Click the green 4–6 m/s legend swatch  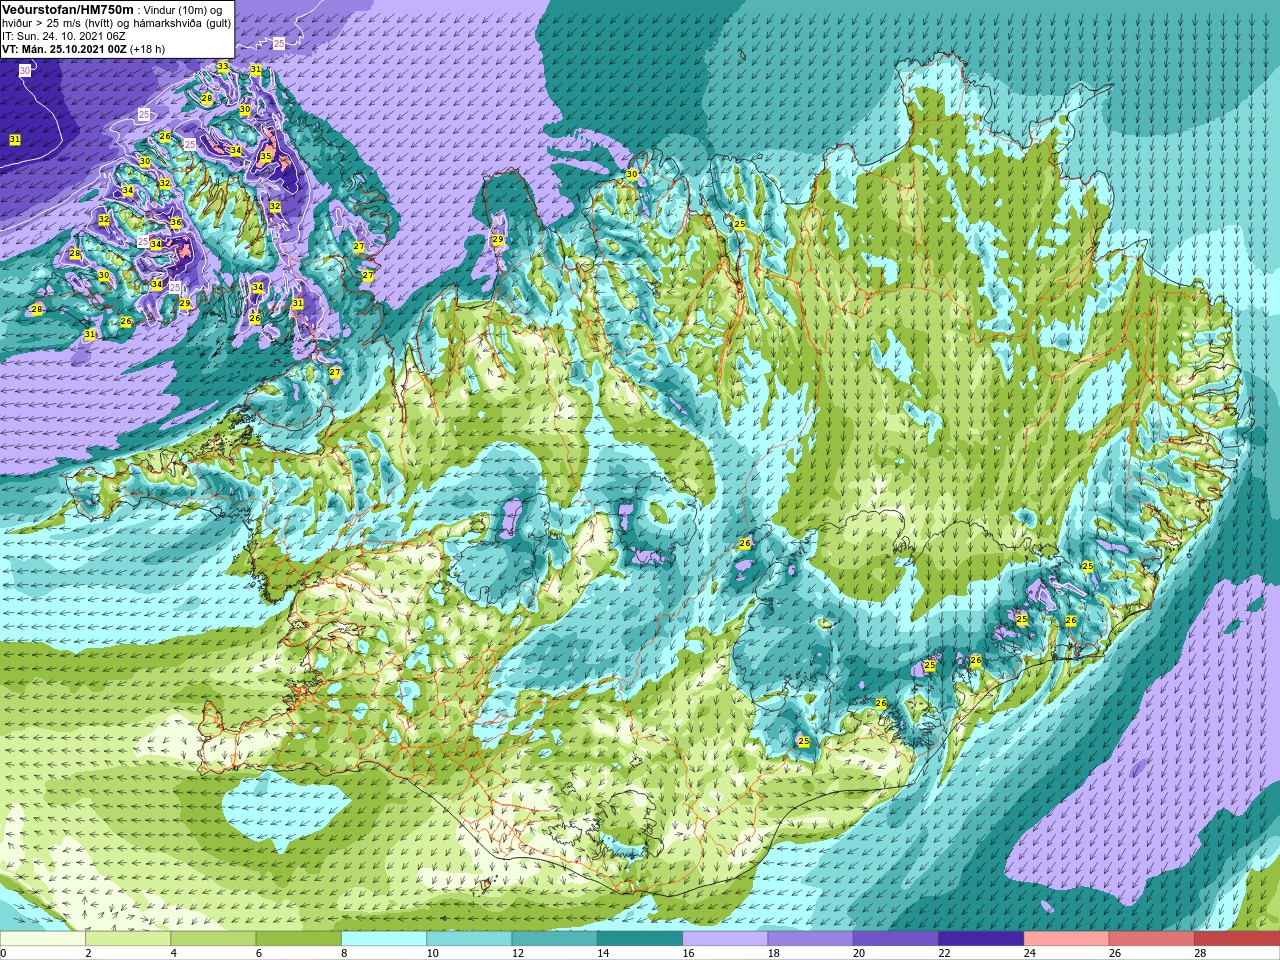[213, 939]
